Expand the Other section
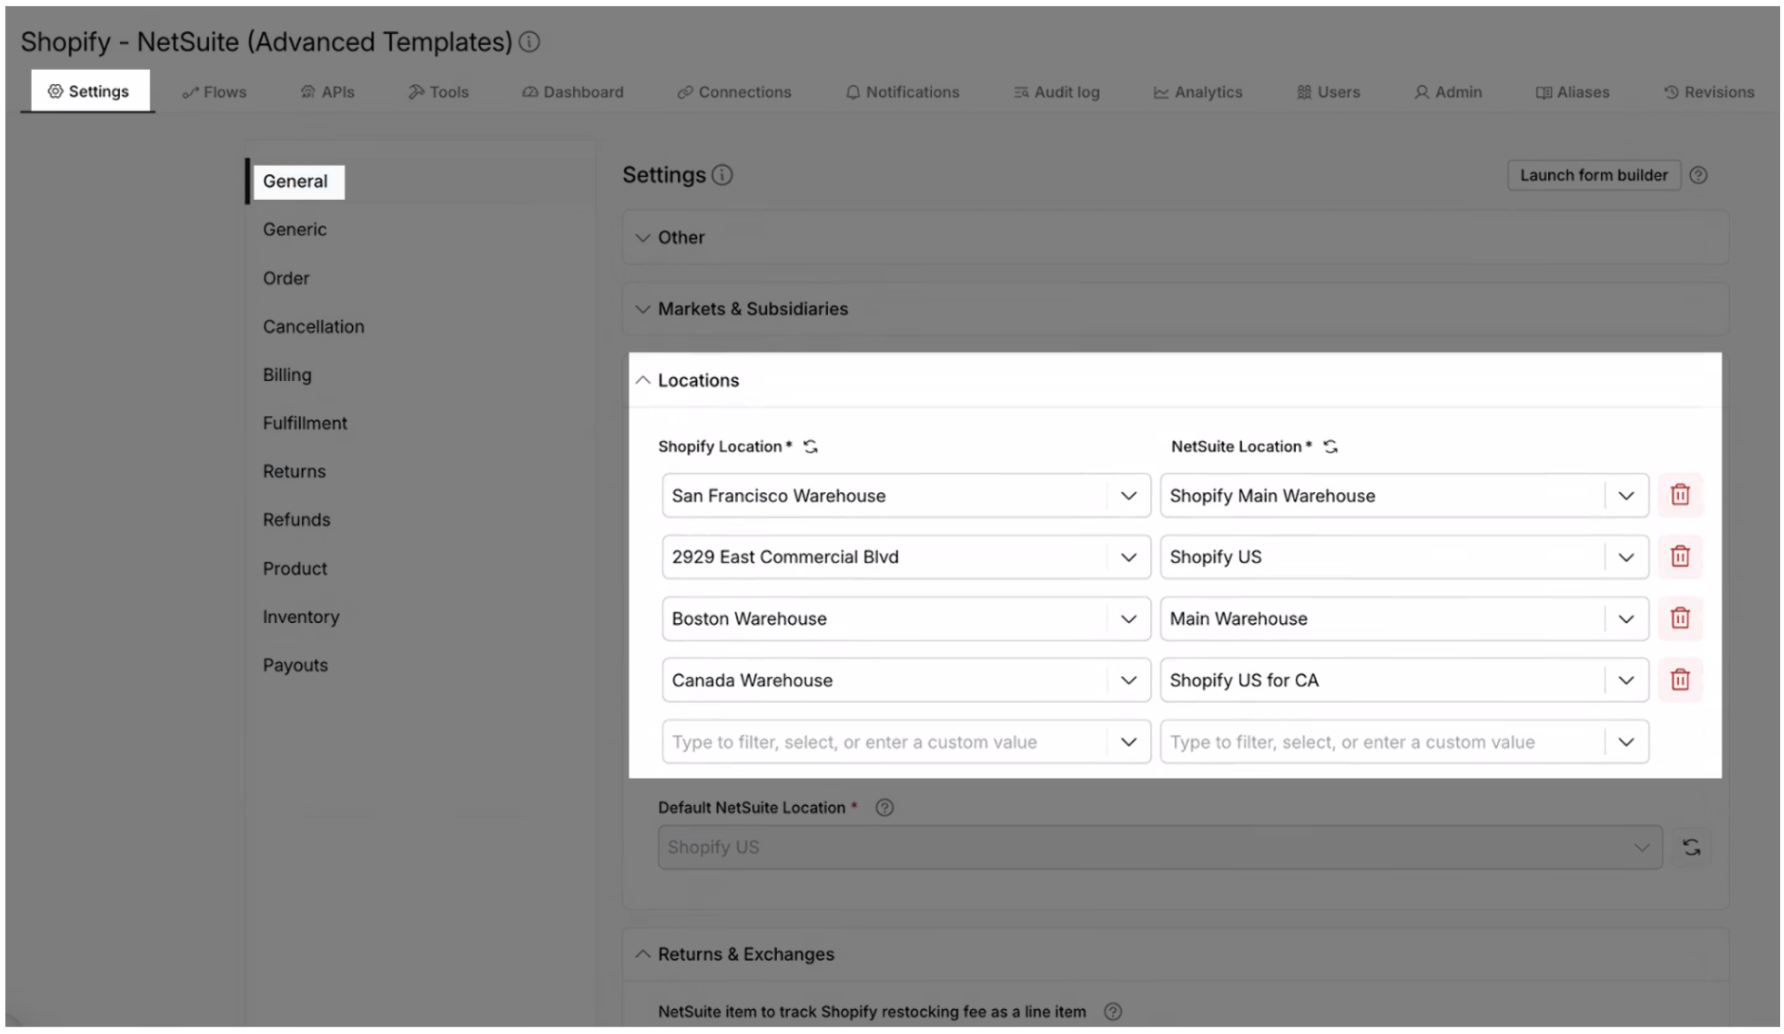The image size is (1784, 1034). [1175, 238]
